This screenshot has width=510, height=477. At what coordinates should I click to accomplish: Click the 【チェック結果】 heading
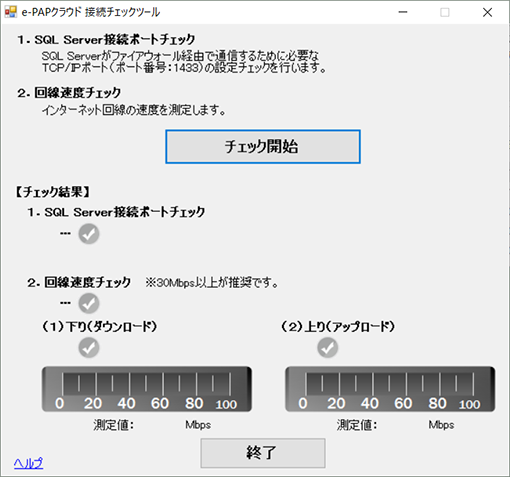(53, 192)
